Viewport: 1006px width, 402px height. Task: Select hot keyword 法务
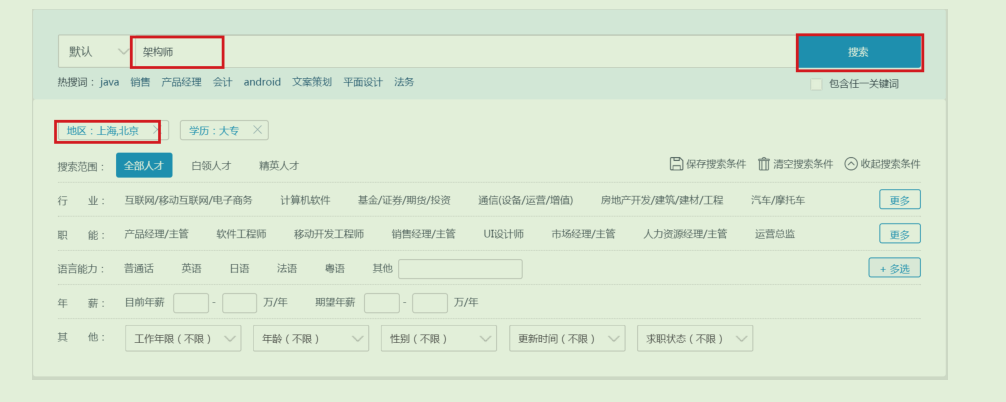(404, 82)
